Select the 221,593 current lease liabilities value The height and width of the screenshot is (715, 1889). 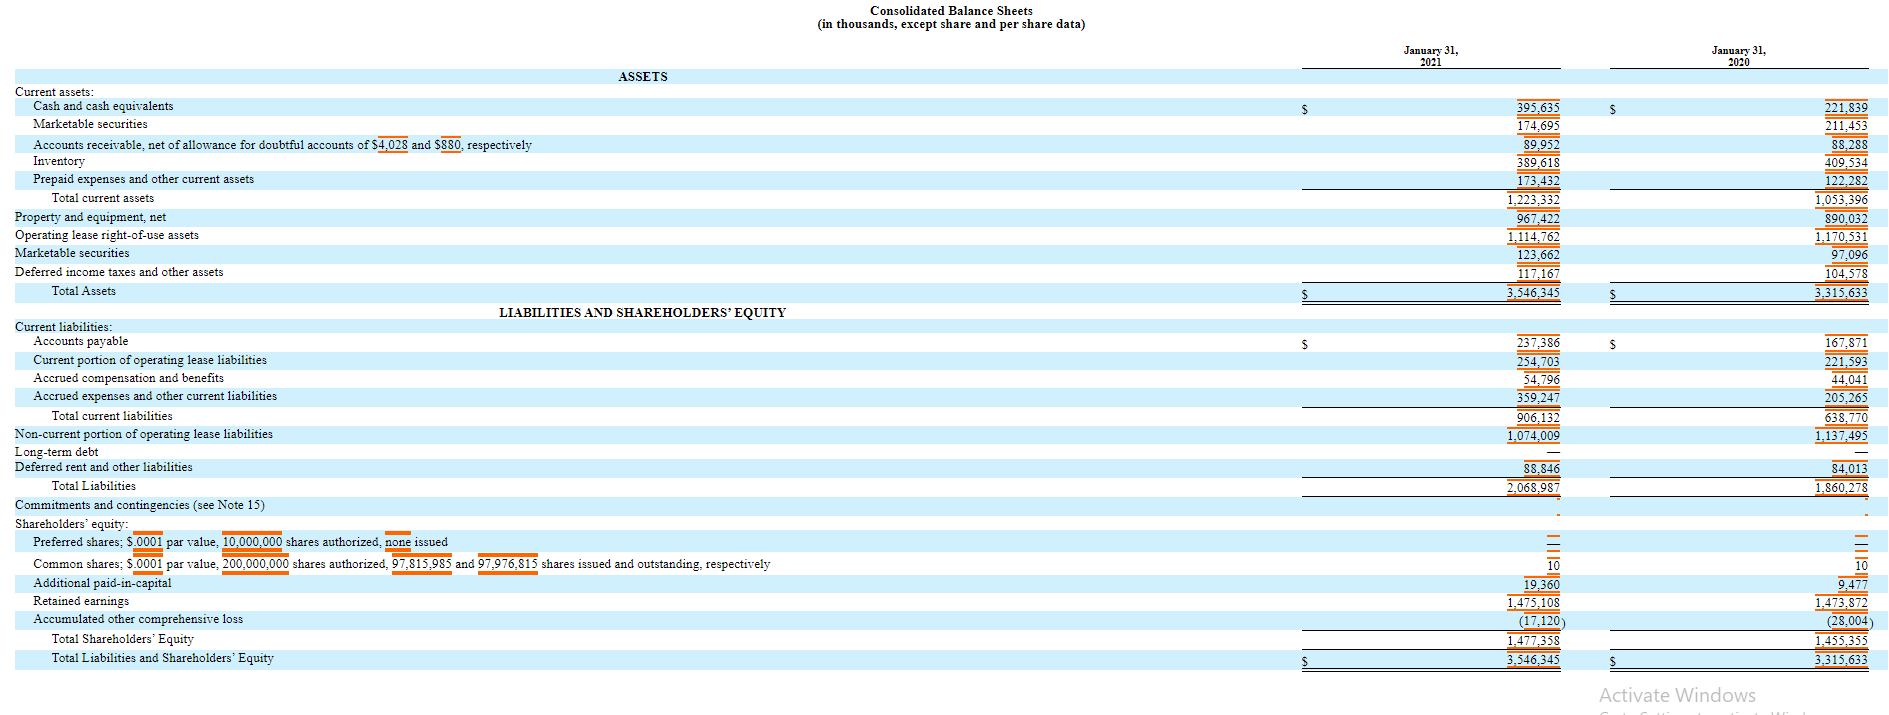click(1846, 362)
